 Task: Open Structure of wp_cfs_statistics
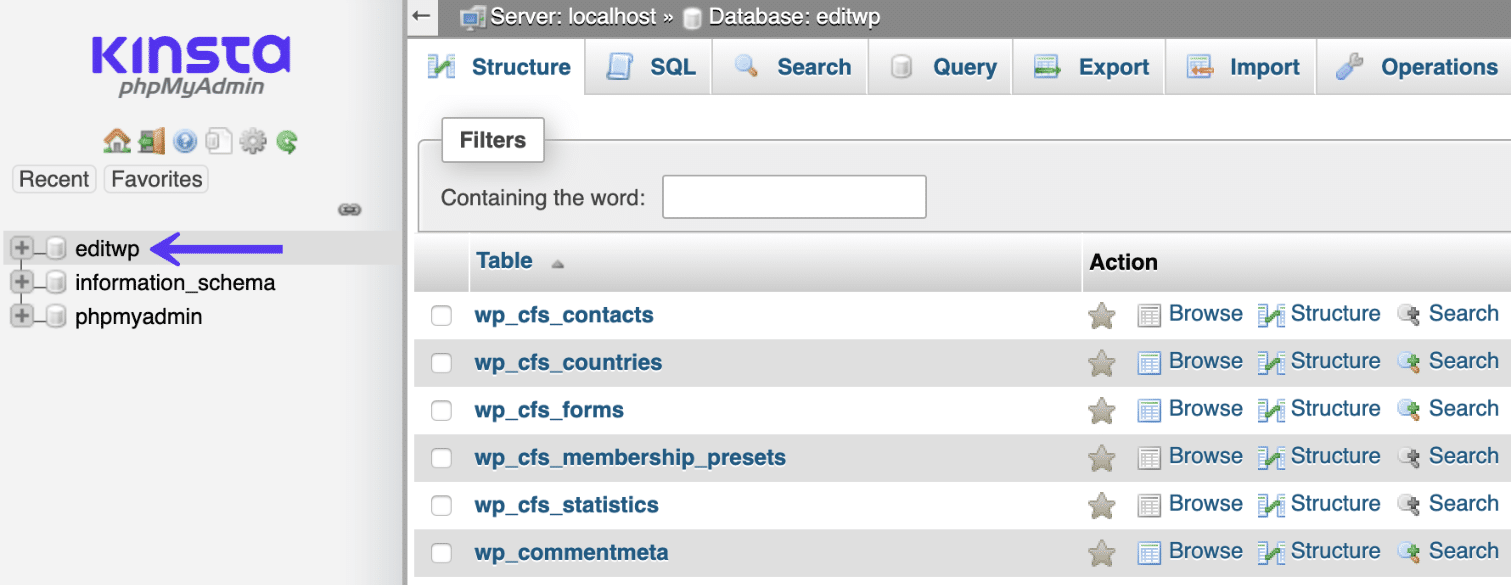[x=1334, y=504]
